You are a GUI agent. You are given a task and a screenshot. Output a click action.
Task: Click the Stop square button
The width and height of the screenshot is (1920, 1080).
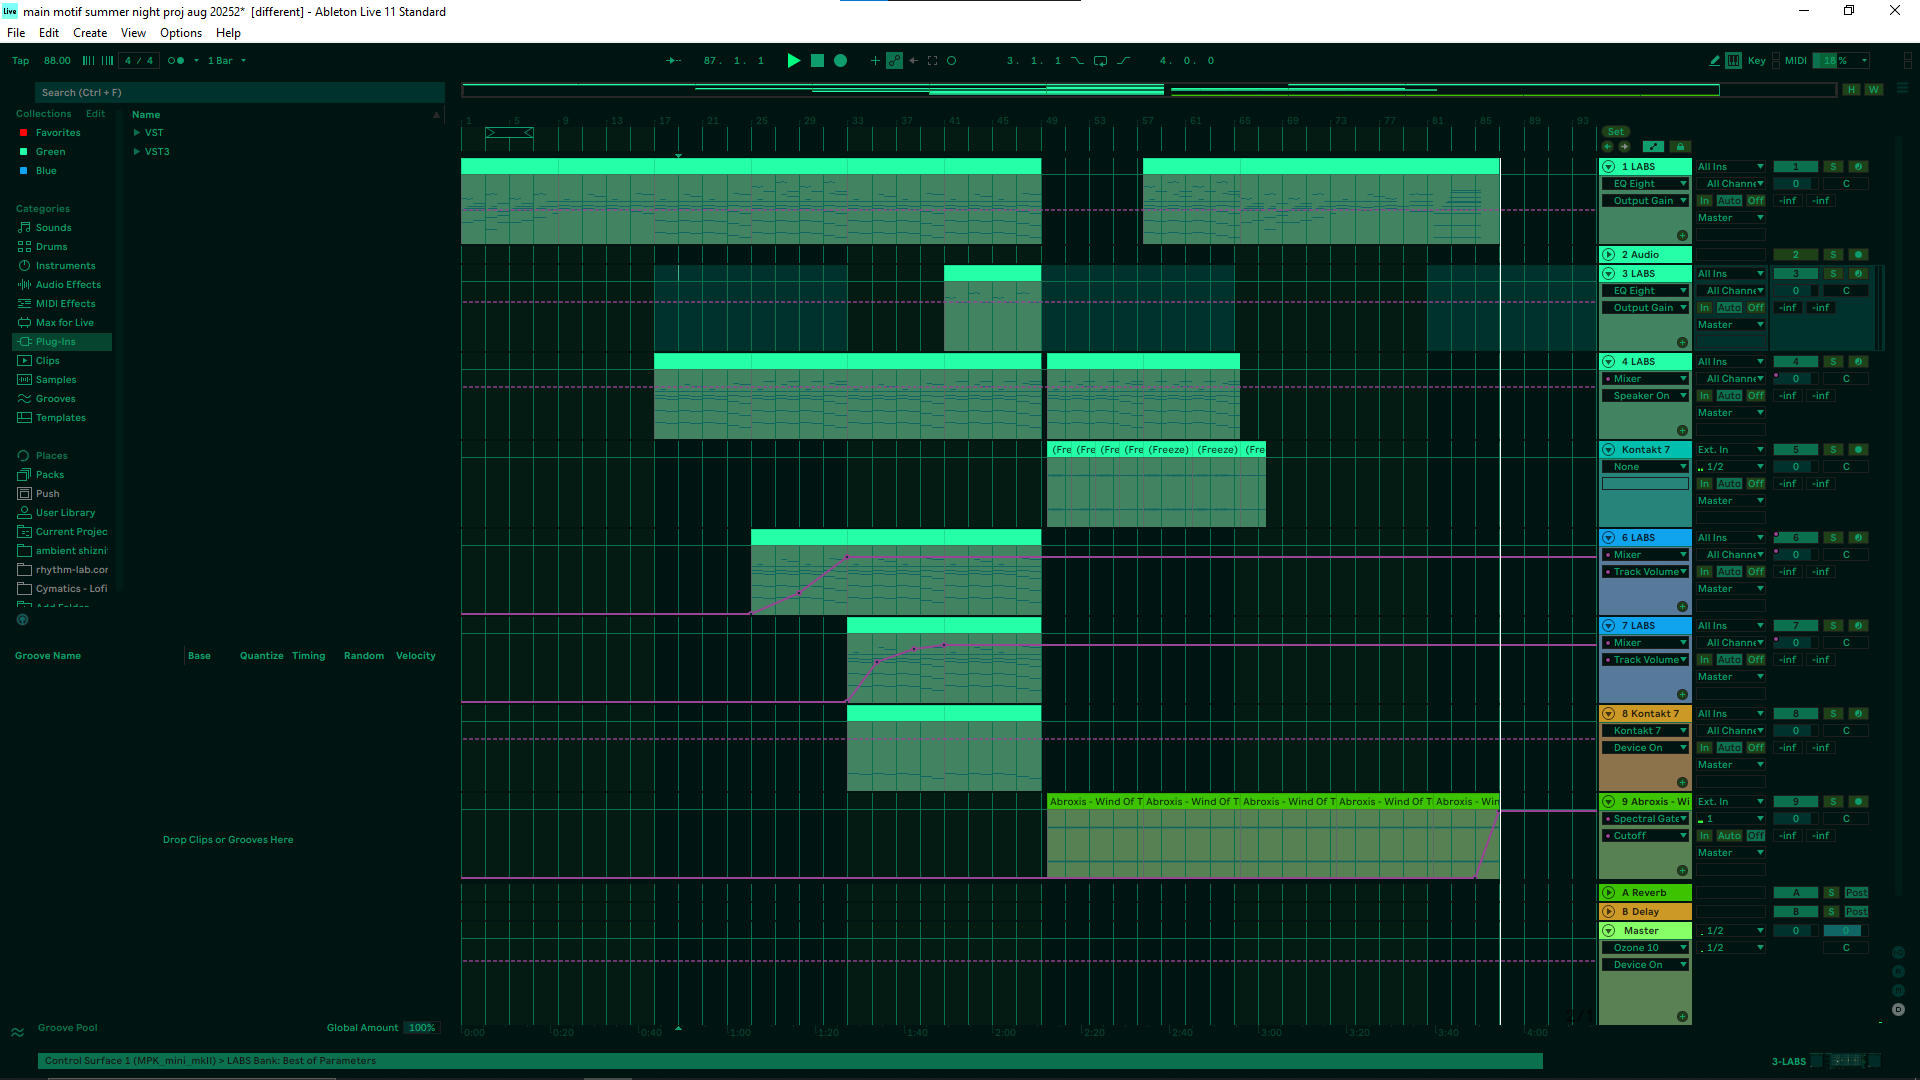[817, 61]
